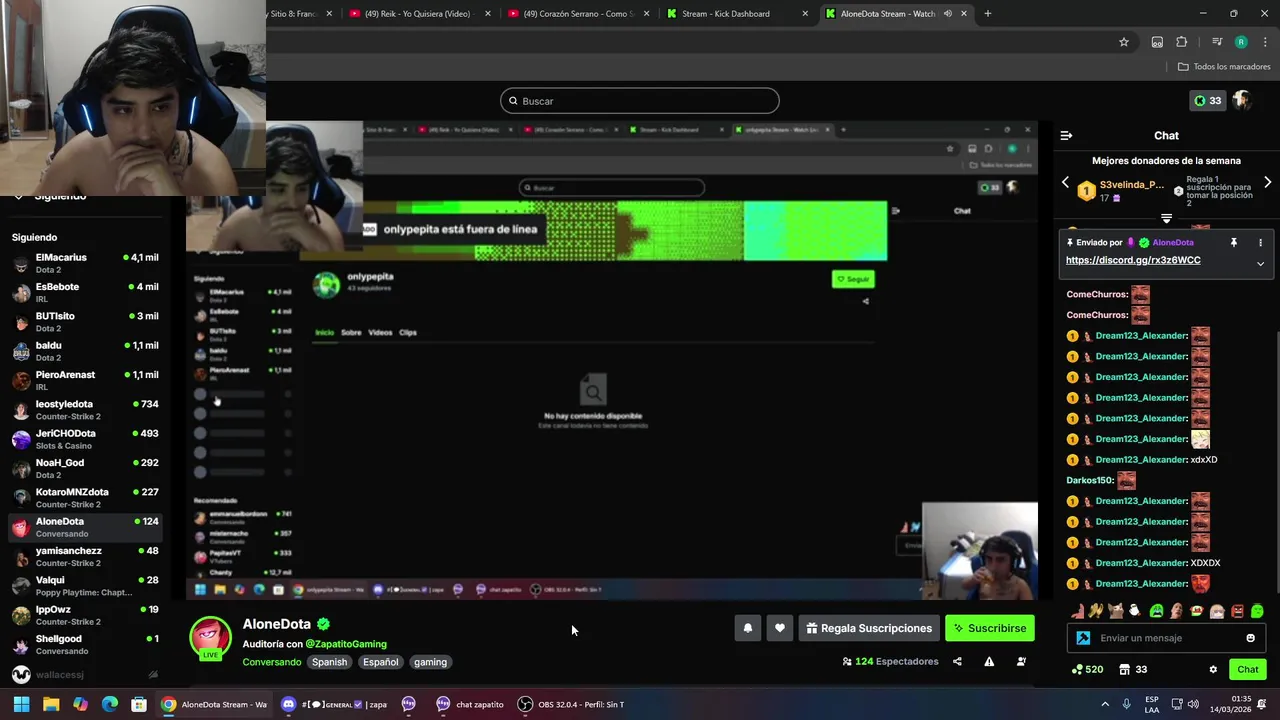The height and width of the screenshot is (720, 1280).
Task: Follow the channel with the heart icon
Action: pyautogui.click(x=780, y=628)
